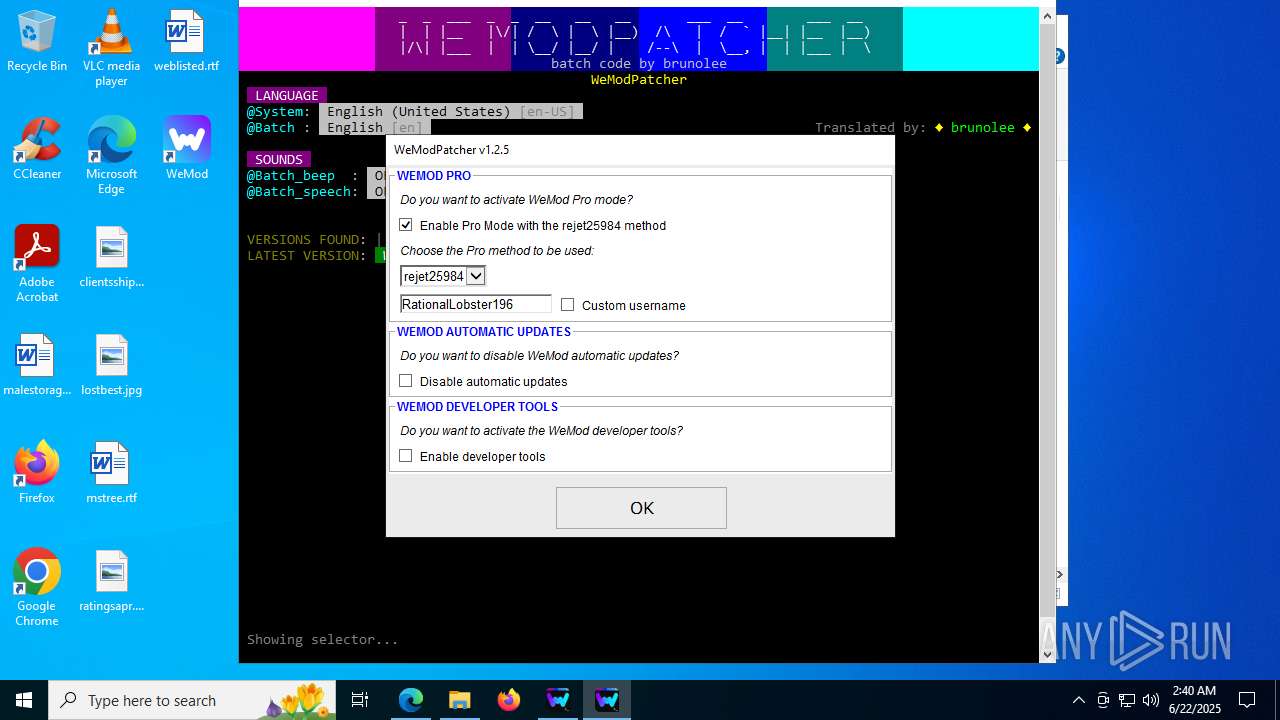This screenshot has height=720, width=1280.
Task: Open weblisted.rtf document icon
Action: (186, 41)
